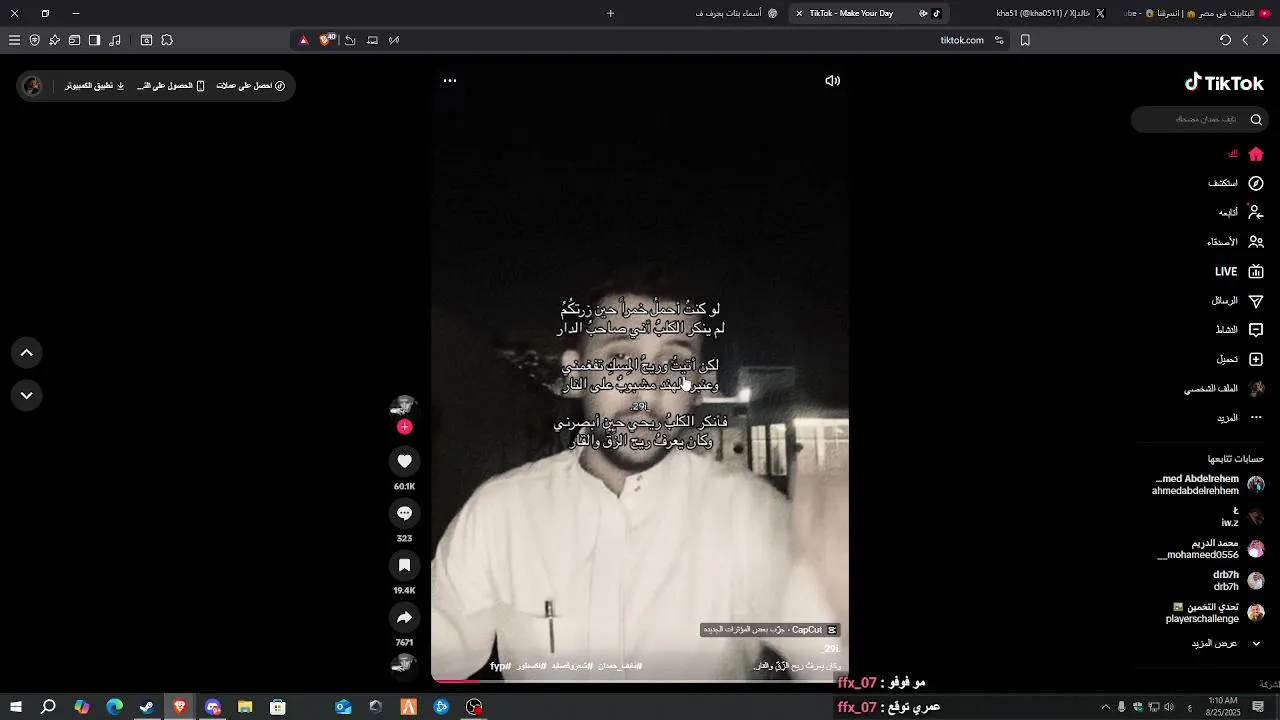Open the Windows Start menu

pos(16,707)
